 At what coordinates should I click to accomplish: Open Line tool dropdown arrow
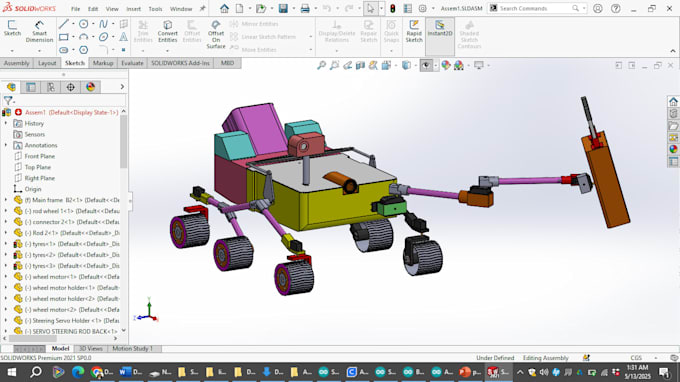(73, 24)
